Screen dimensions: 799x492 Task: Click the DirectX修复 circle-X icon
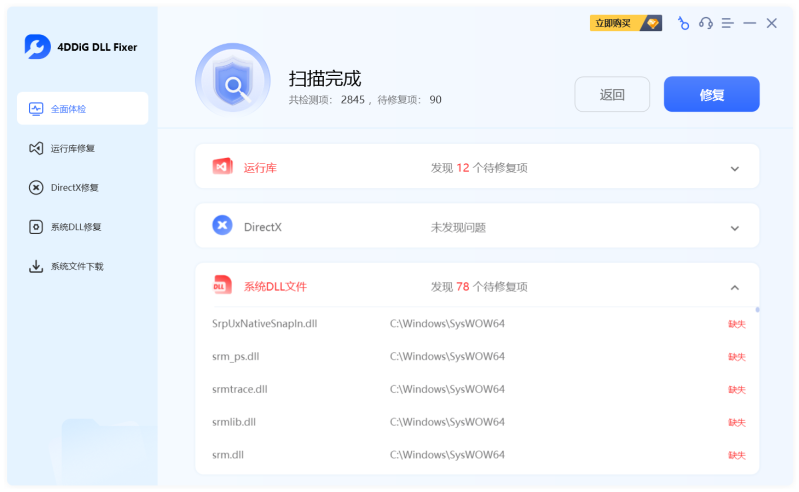point(36,187)
